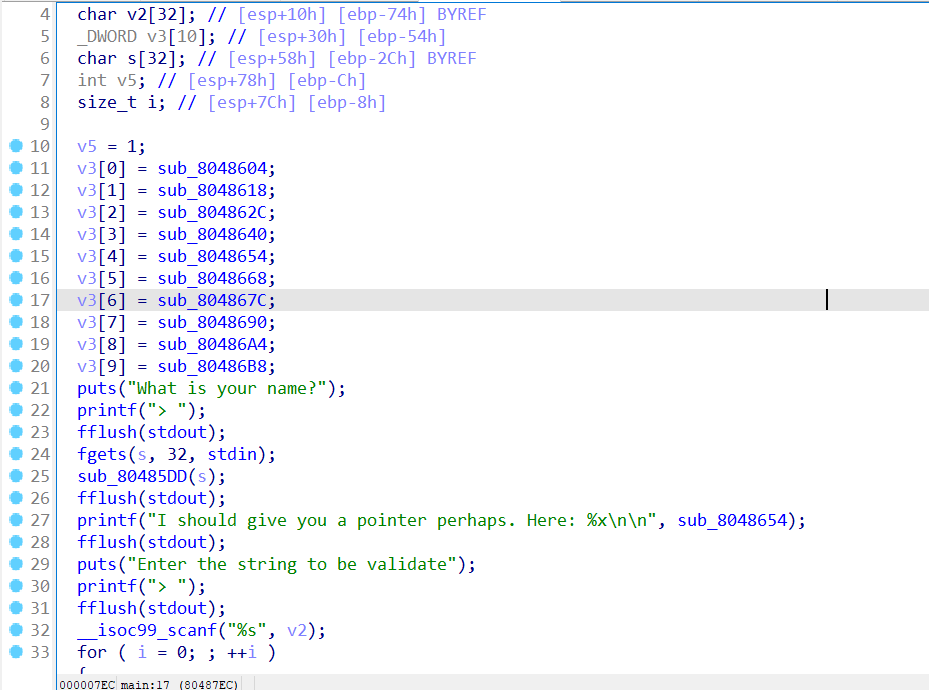Click breakpoint marker beside line 21
Image resolution: width=929 pixels, height=690 pixels.
click(15, 388)
